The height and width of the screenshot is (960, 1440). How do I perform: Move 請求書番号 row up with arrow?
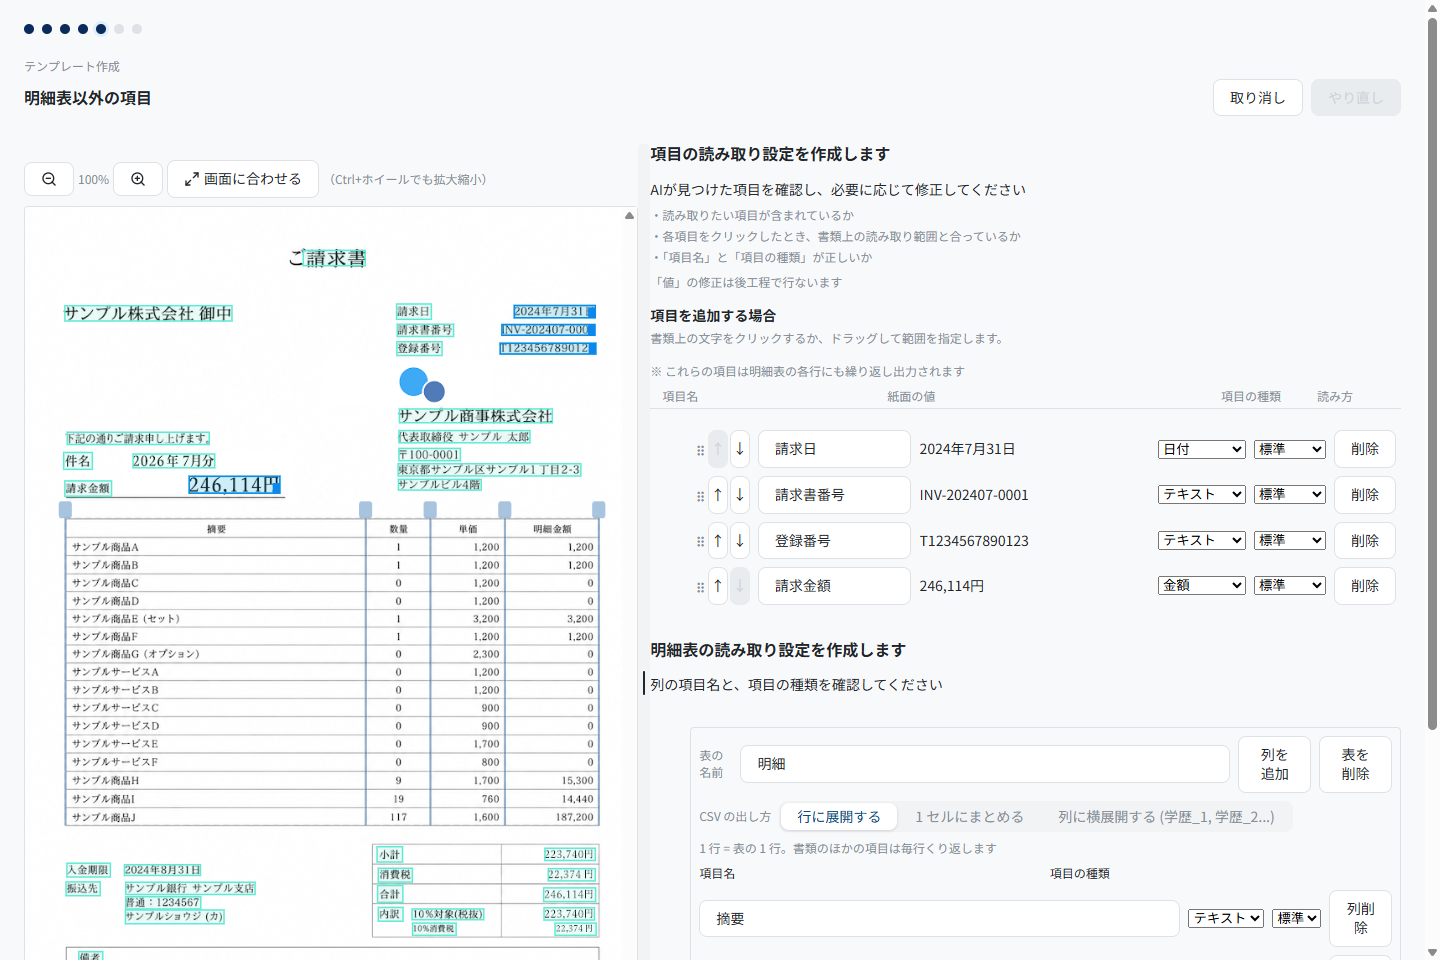point(718,495)
